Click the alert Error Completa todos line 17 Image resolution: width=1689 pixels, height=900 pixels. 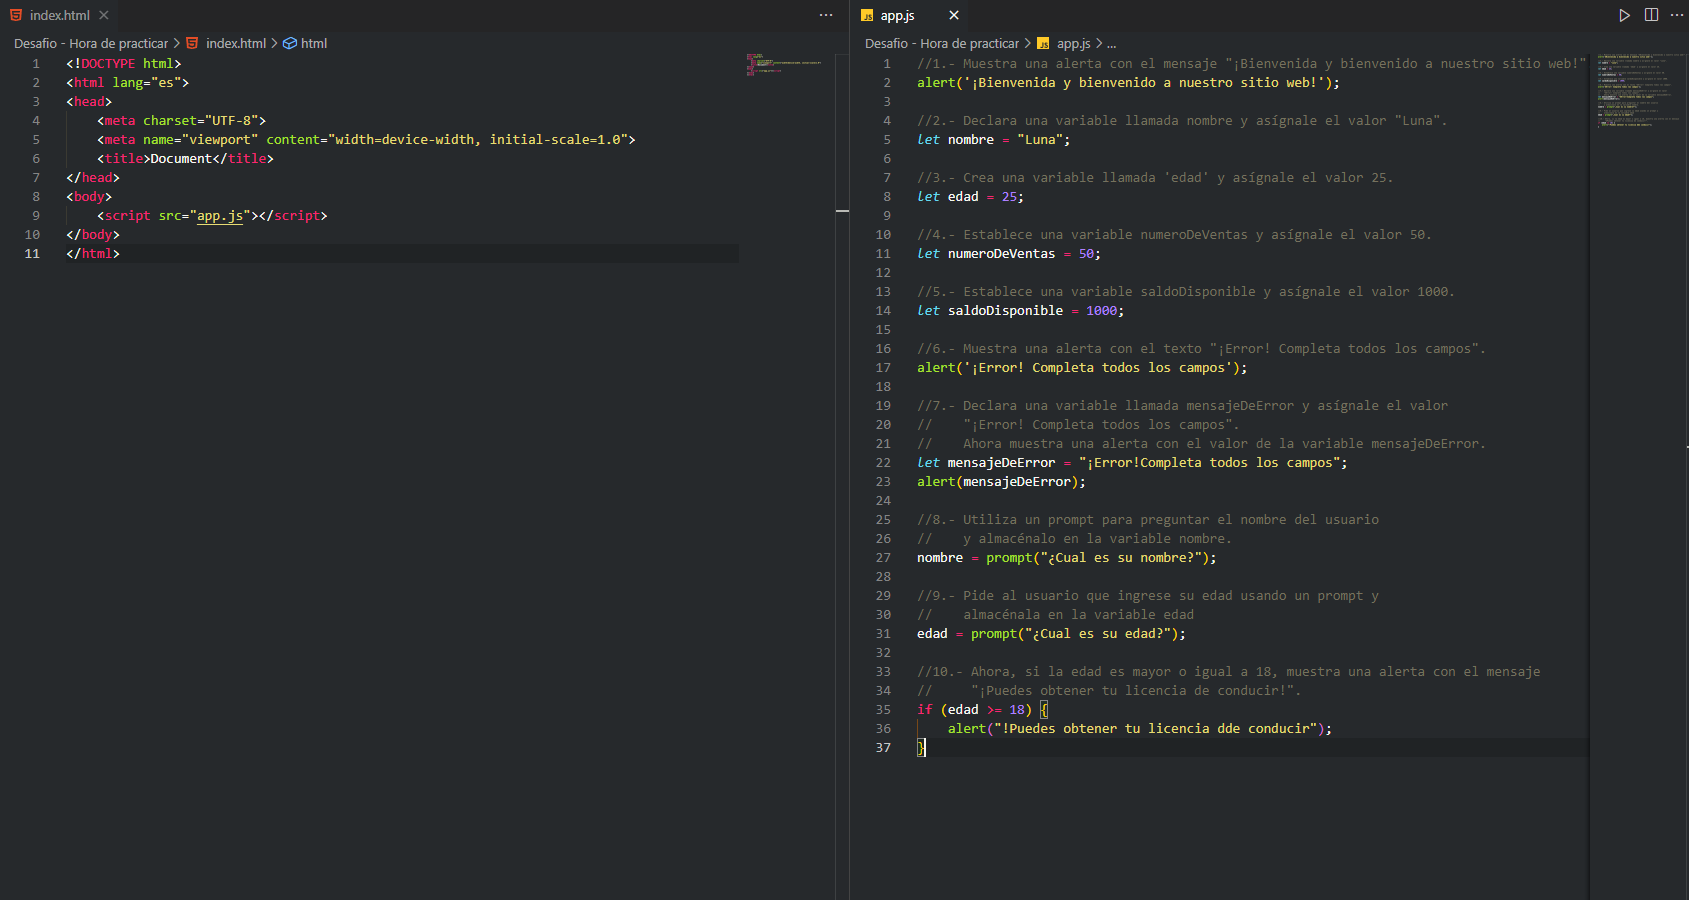point(1082,367)
